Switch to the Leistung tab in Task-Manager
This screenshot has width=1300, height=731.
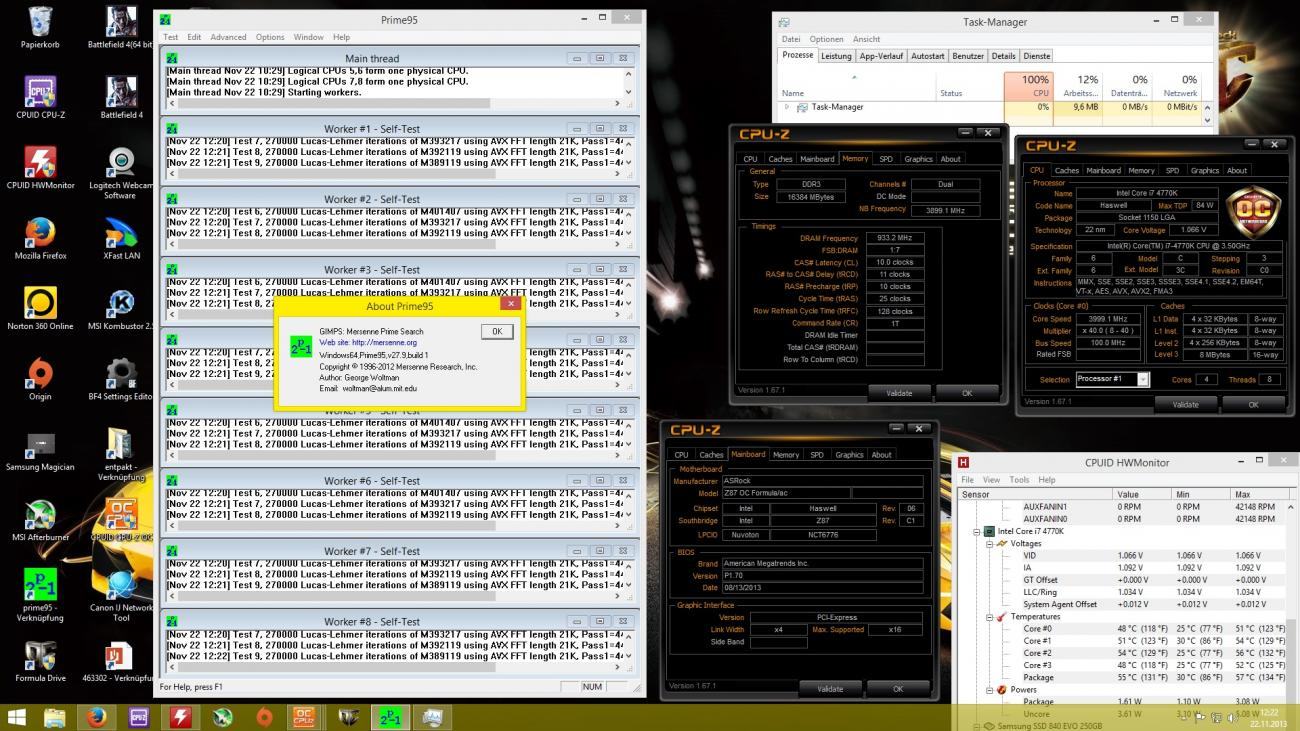836,56
